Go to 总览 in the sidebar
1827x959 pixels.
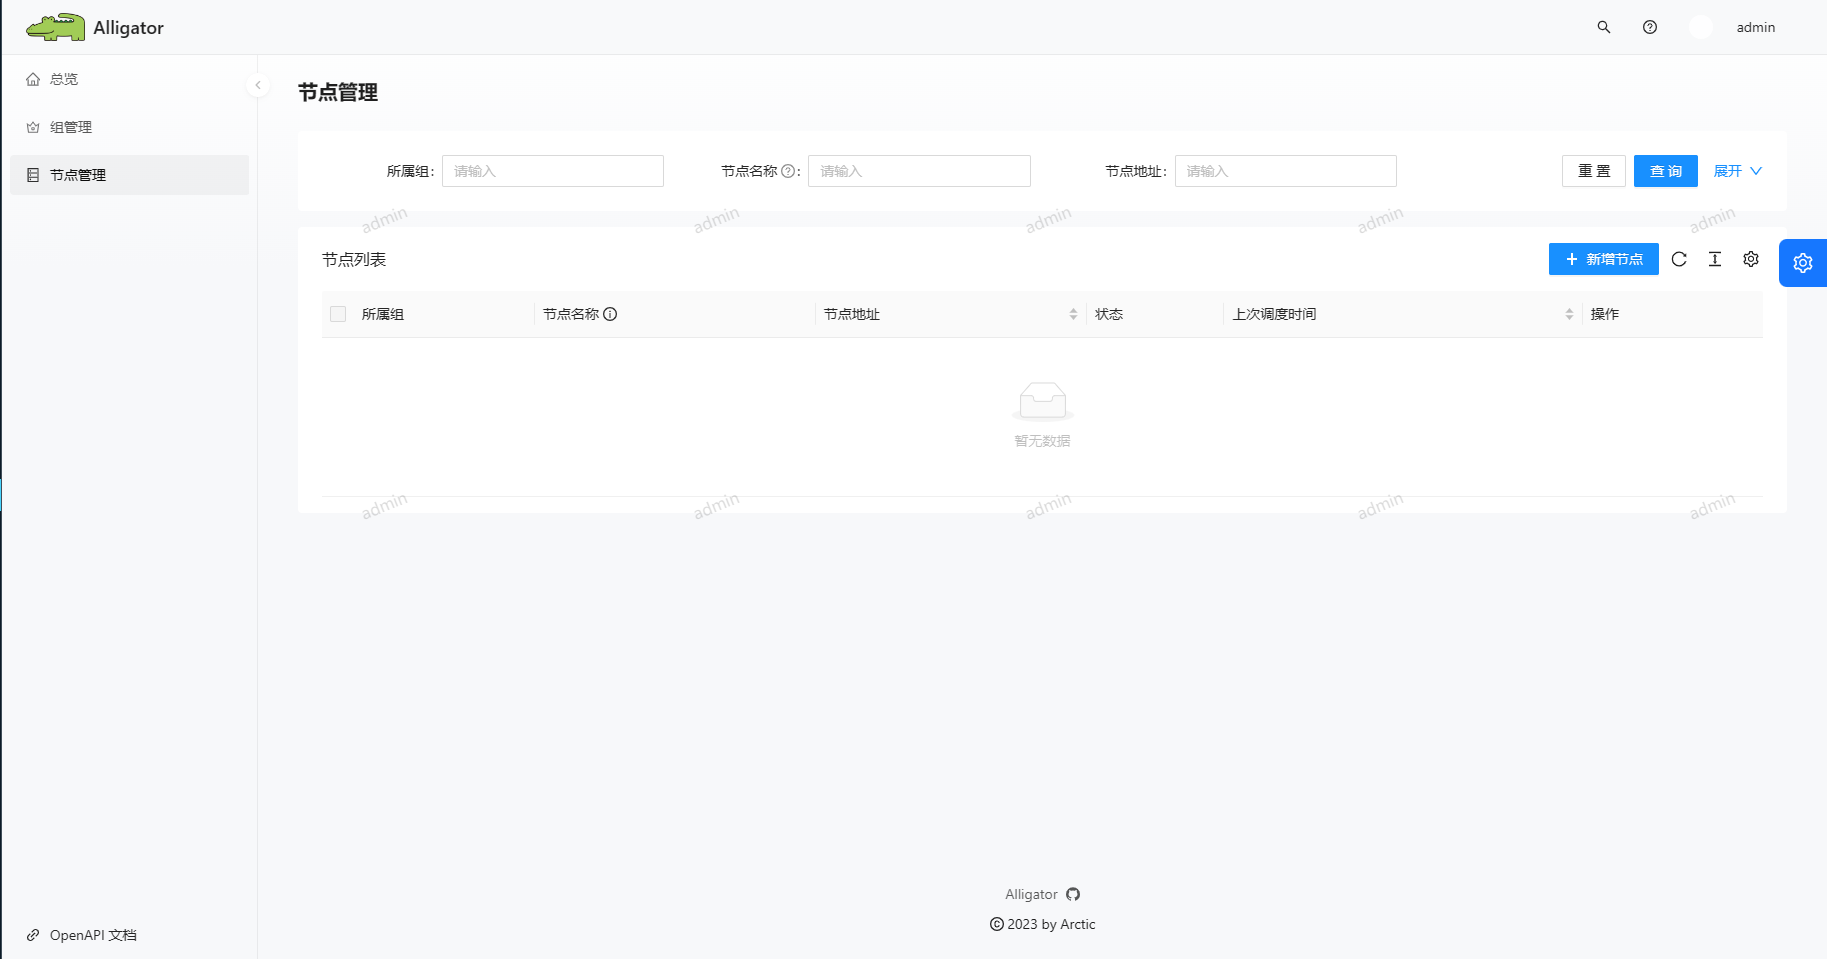click(x=63, y=79)
